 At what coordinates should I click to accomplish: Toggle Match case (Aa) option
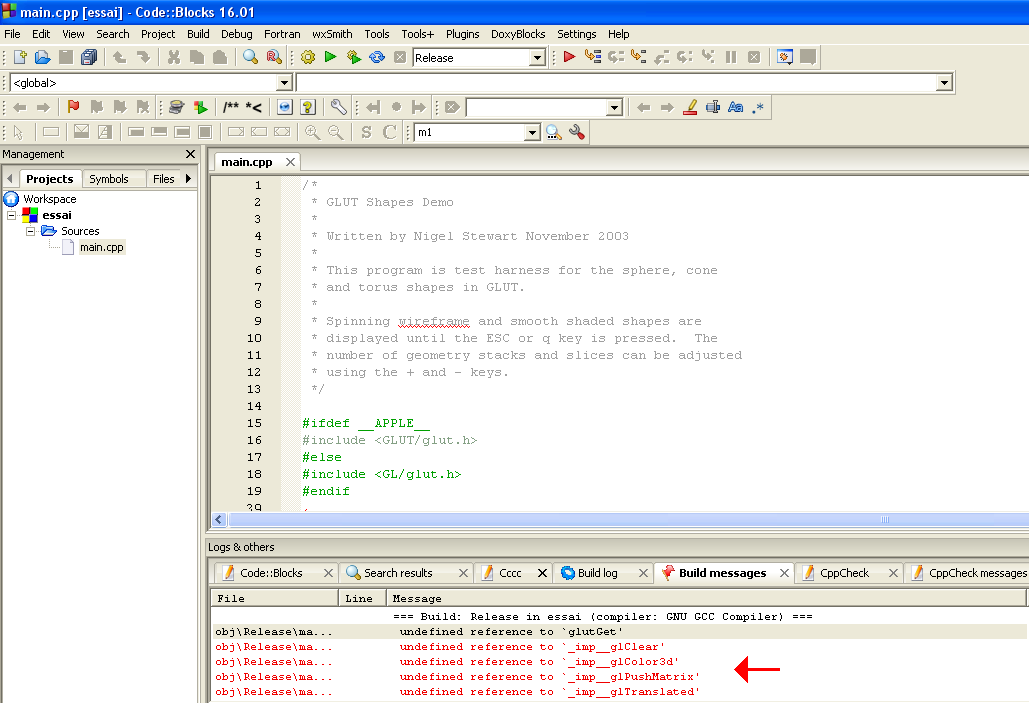click(x=736, y=107)
